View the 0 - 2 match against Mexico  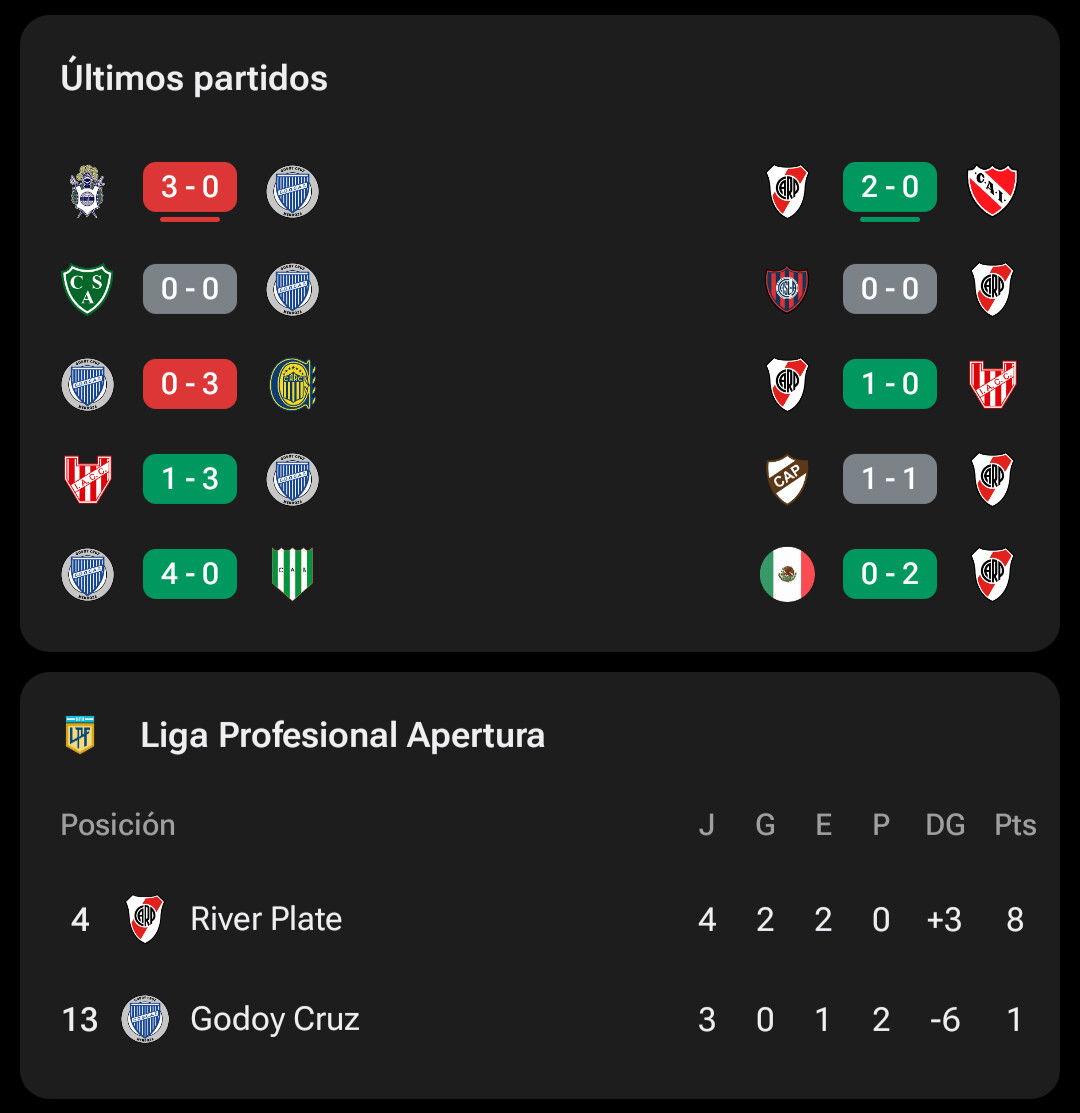point(889,574)
